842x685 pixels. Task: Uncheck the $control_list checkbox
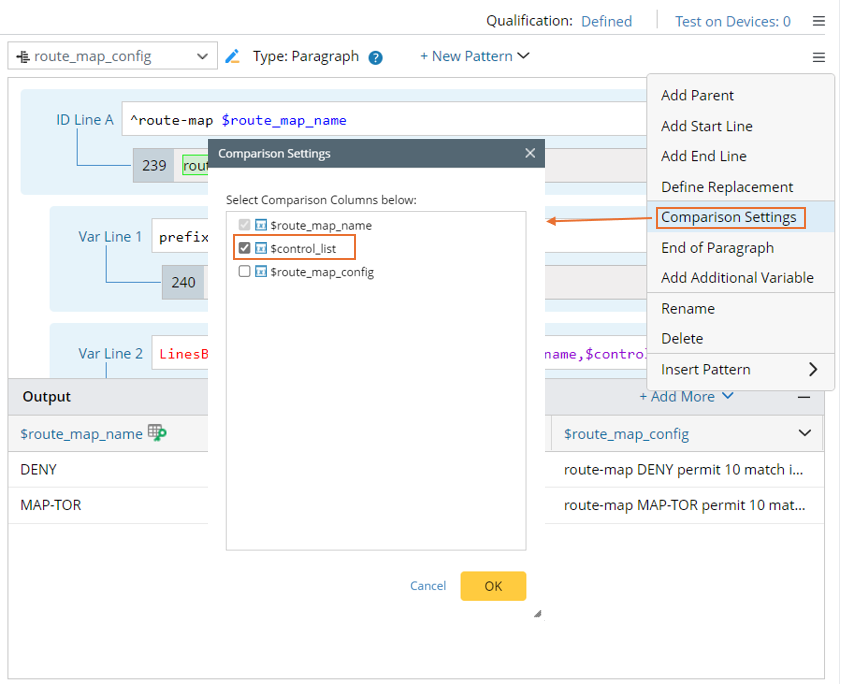(x=245, y=248)
